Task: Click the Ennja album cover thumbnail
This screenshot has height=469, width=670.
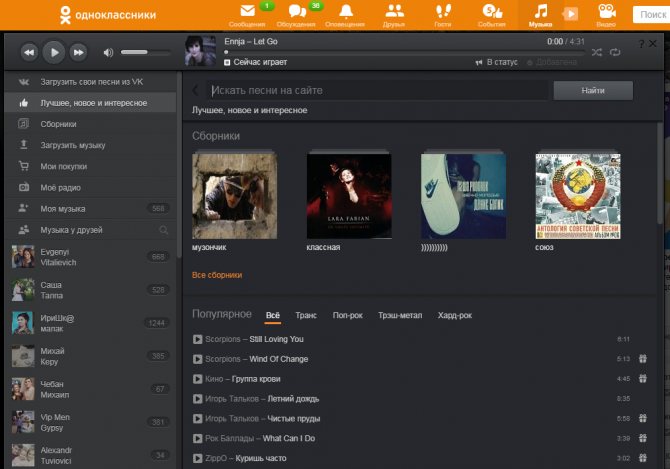Action: (x=200, y=51)
